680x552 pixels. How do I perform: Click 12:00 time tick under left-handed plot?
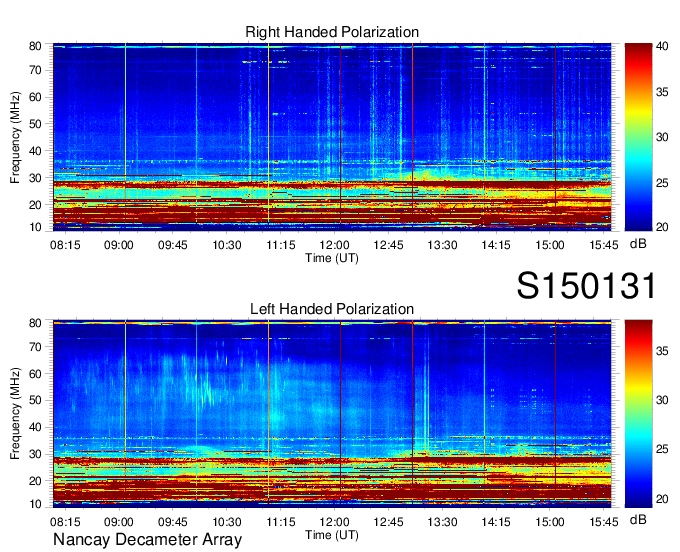(x=334, y=522)
